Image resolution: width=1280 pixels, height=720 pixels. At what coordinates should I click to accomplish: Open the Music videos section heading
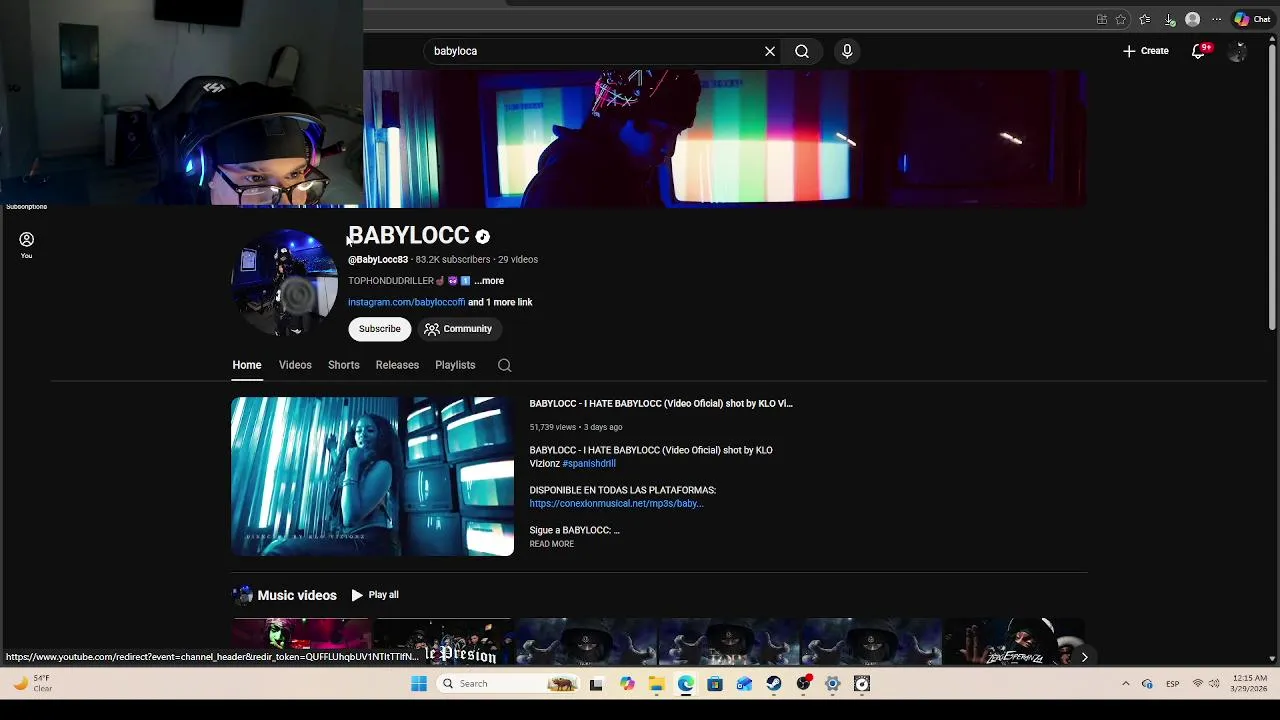tap(297, 595)
